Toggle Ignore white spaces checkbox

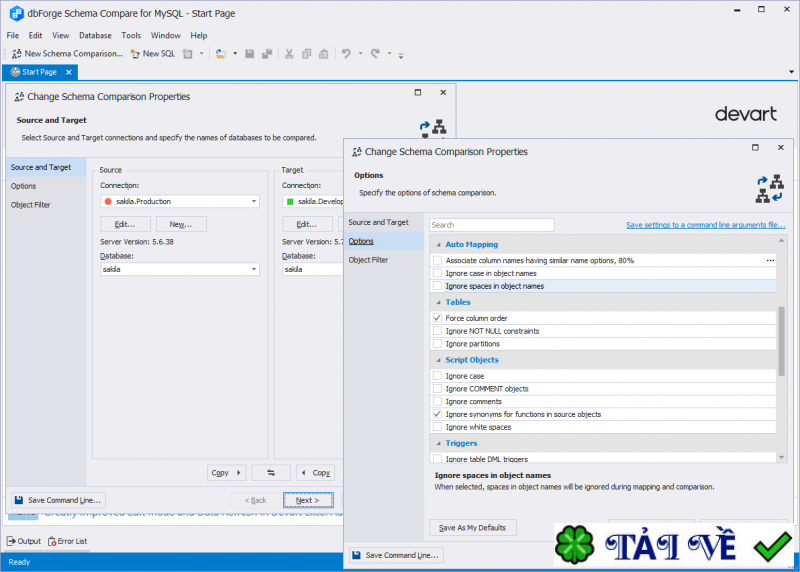click(437, 427)
